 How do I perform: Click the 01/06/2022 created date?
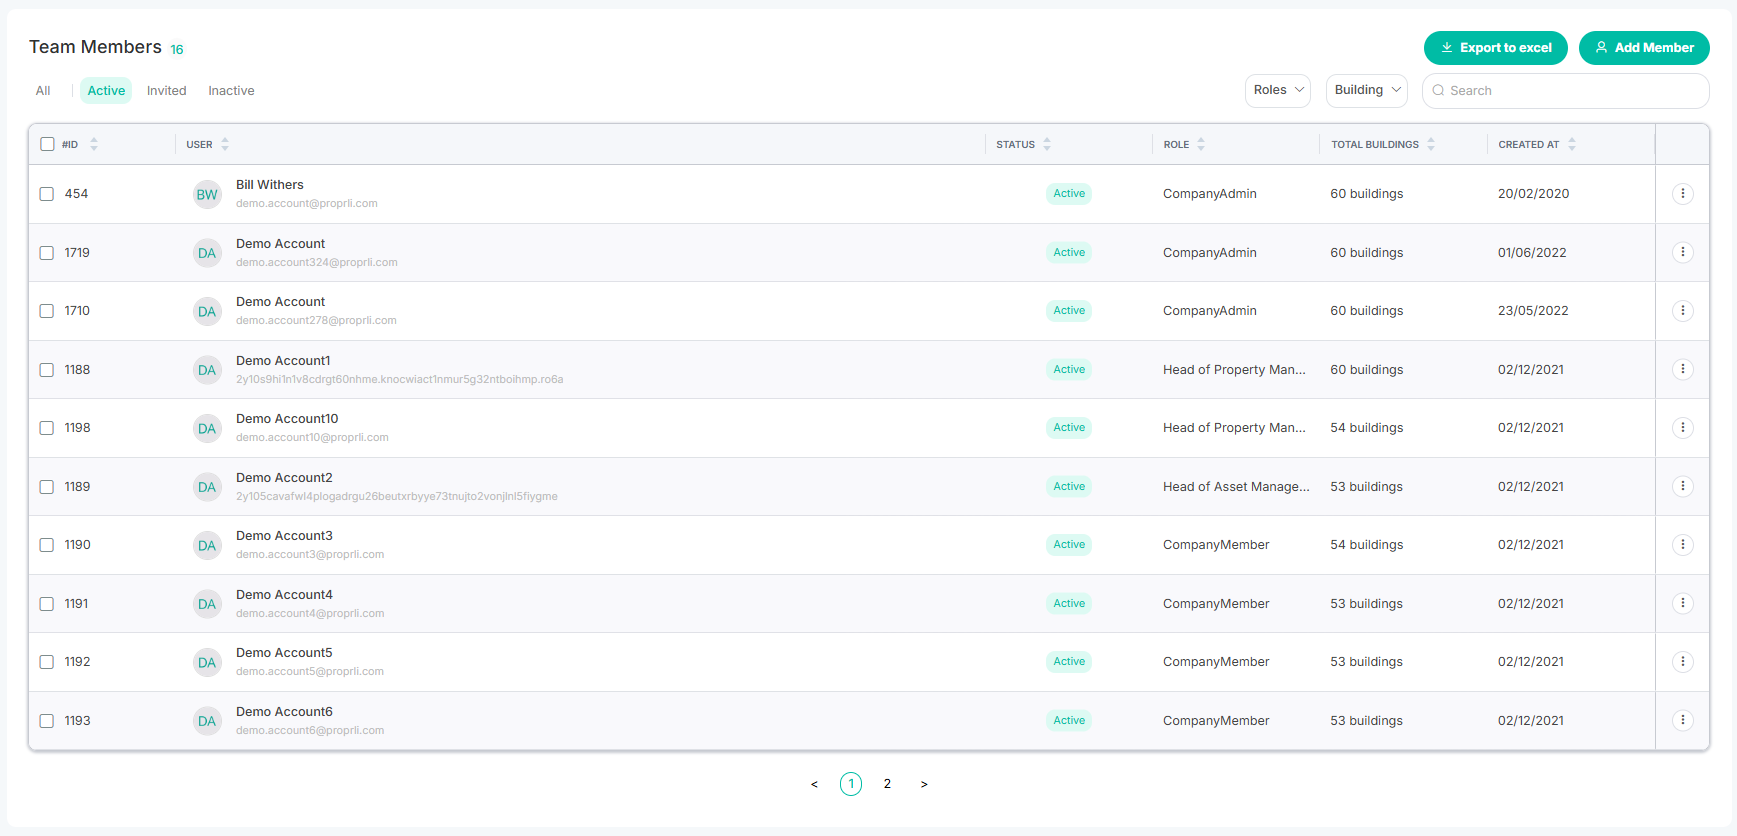pyautogui.click(x=1532, y=253)
